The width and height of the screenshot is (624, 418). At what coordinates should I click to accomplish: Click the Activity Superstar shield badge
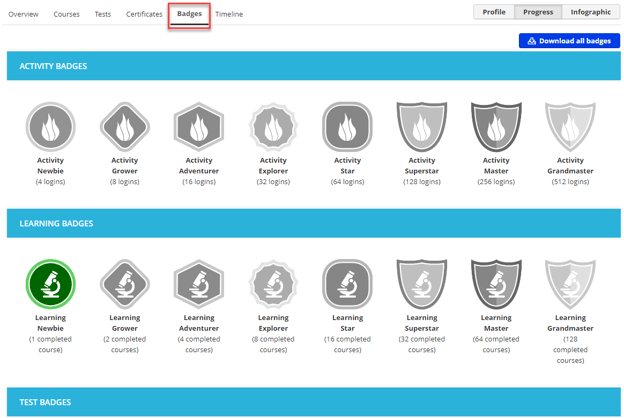click(x=422, y=127)
